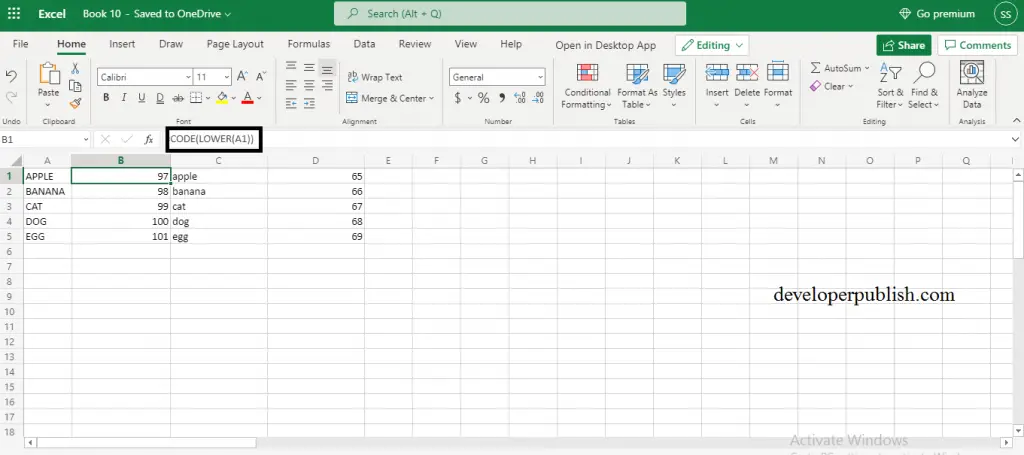Open the Borders dropdown arrow
The height and width of the screenshot is (455, 1024).
pos(208,99)
